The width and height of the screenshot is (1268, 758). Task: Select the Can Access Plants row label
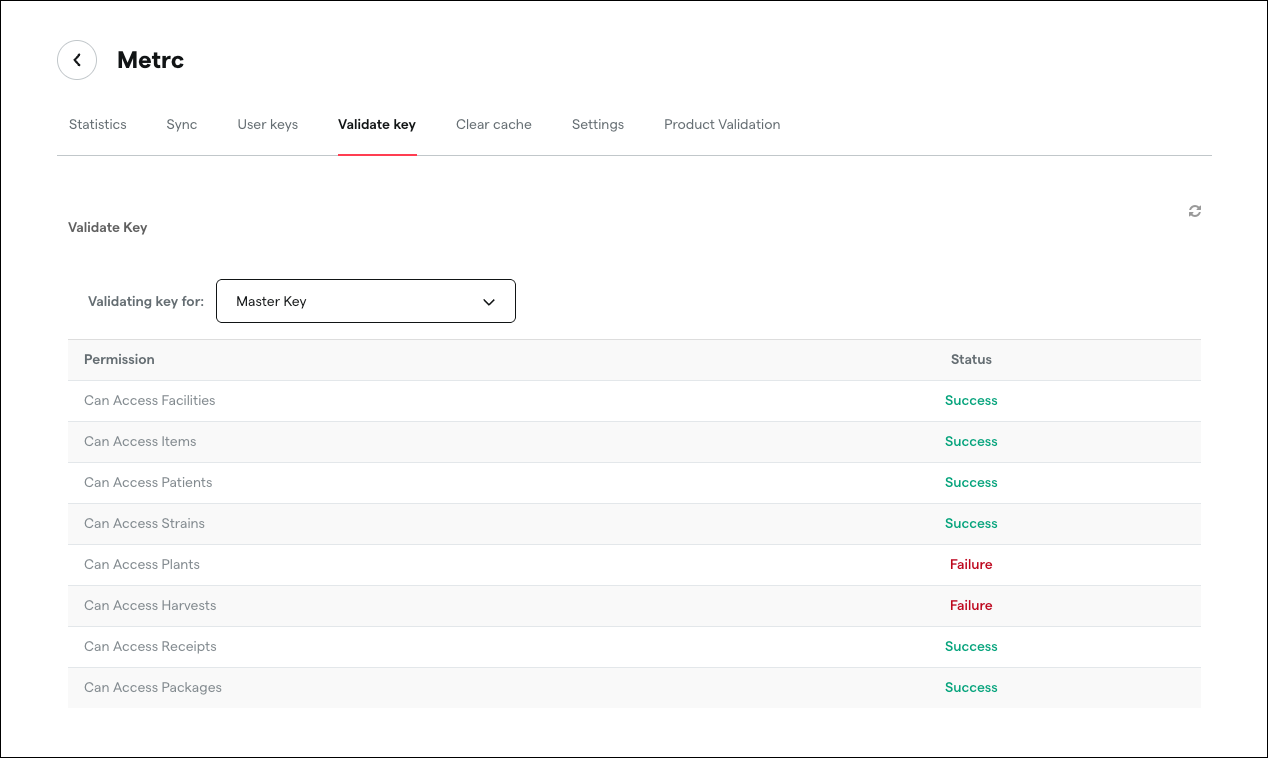tap(142, 564)
